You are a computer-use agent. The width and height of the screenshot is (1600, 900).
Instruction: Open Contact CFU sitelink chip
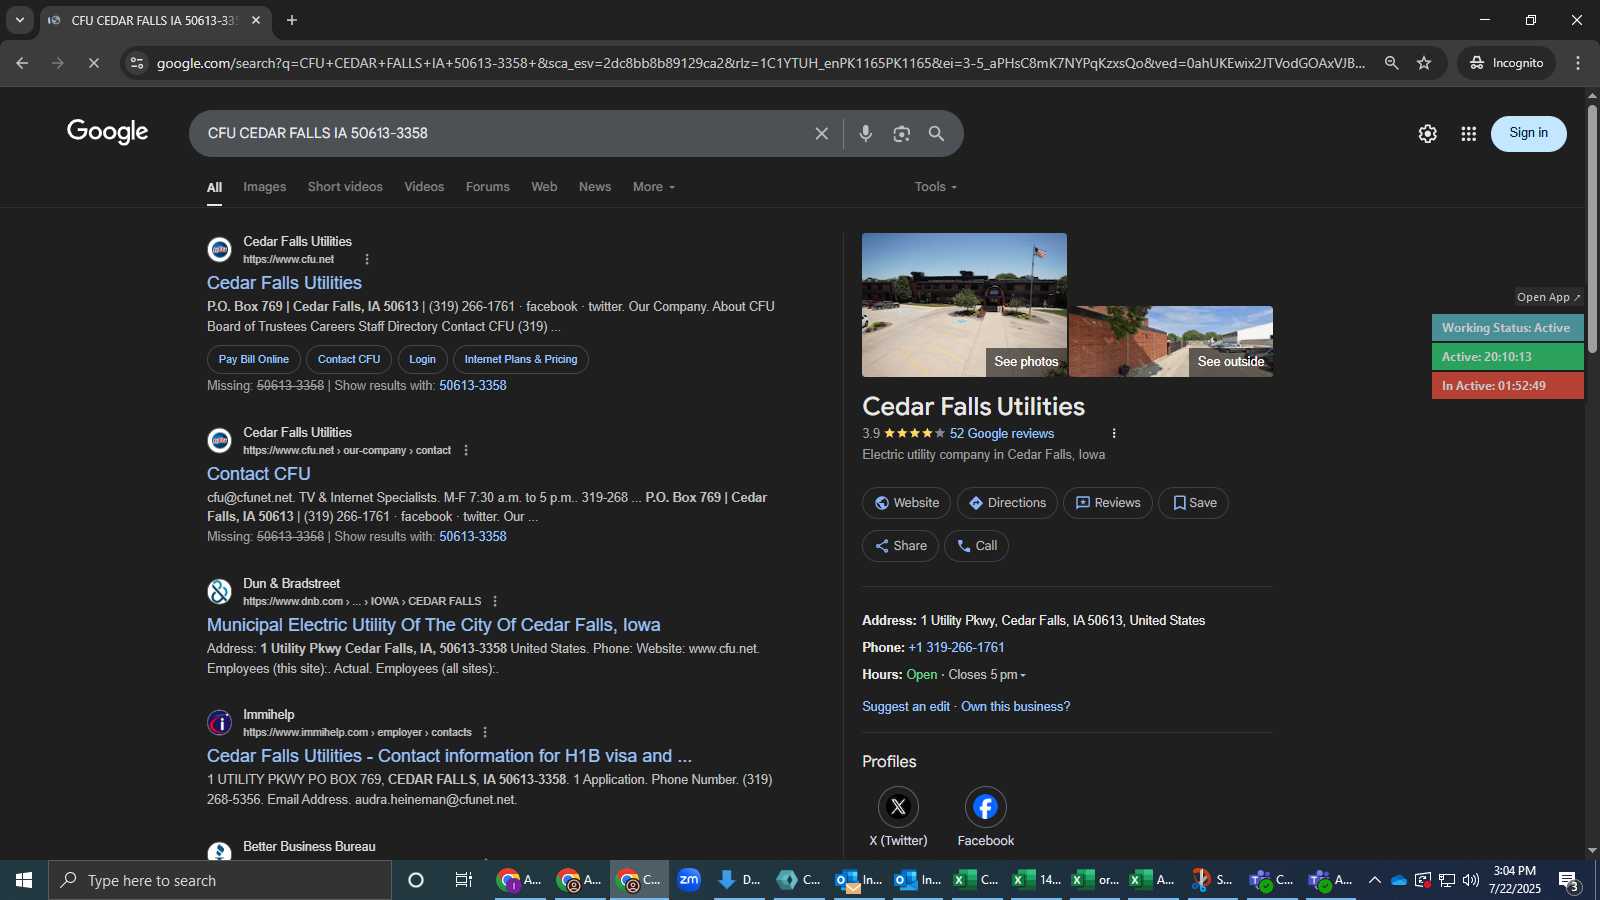coord(349,359)
